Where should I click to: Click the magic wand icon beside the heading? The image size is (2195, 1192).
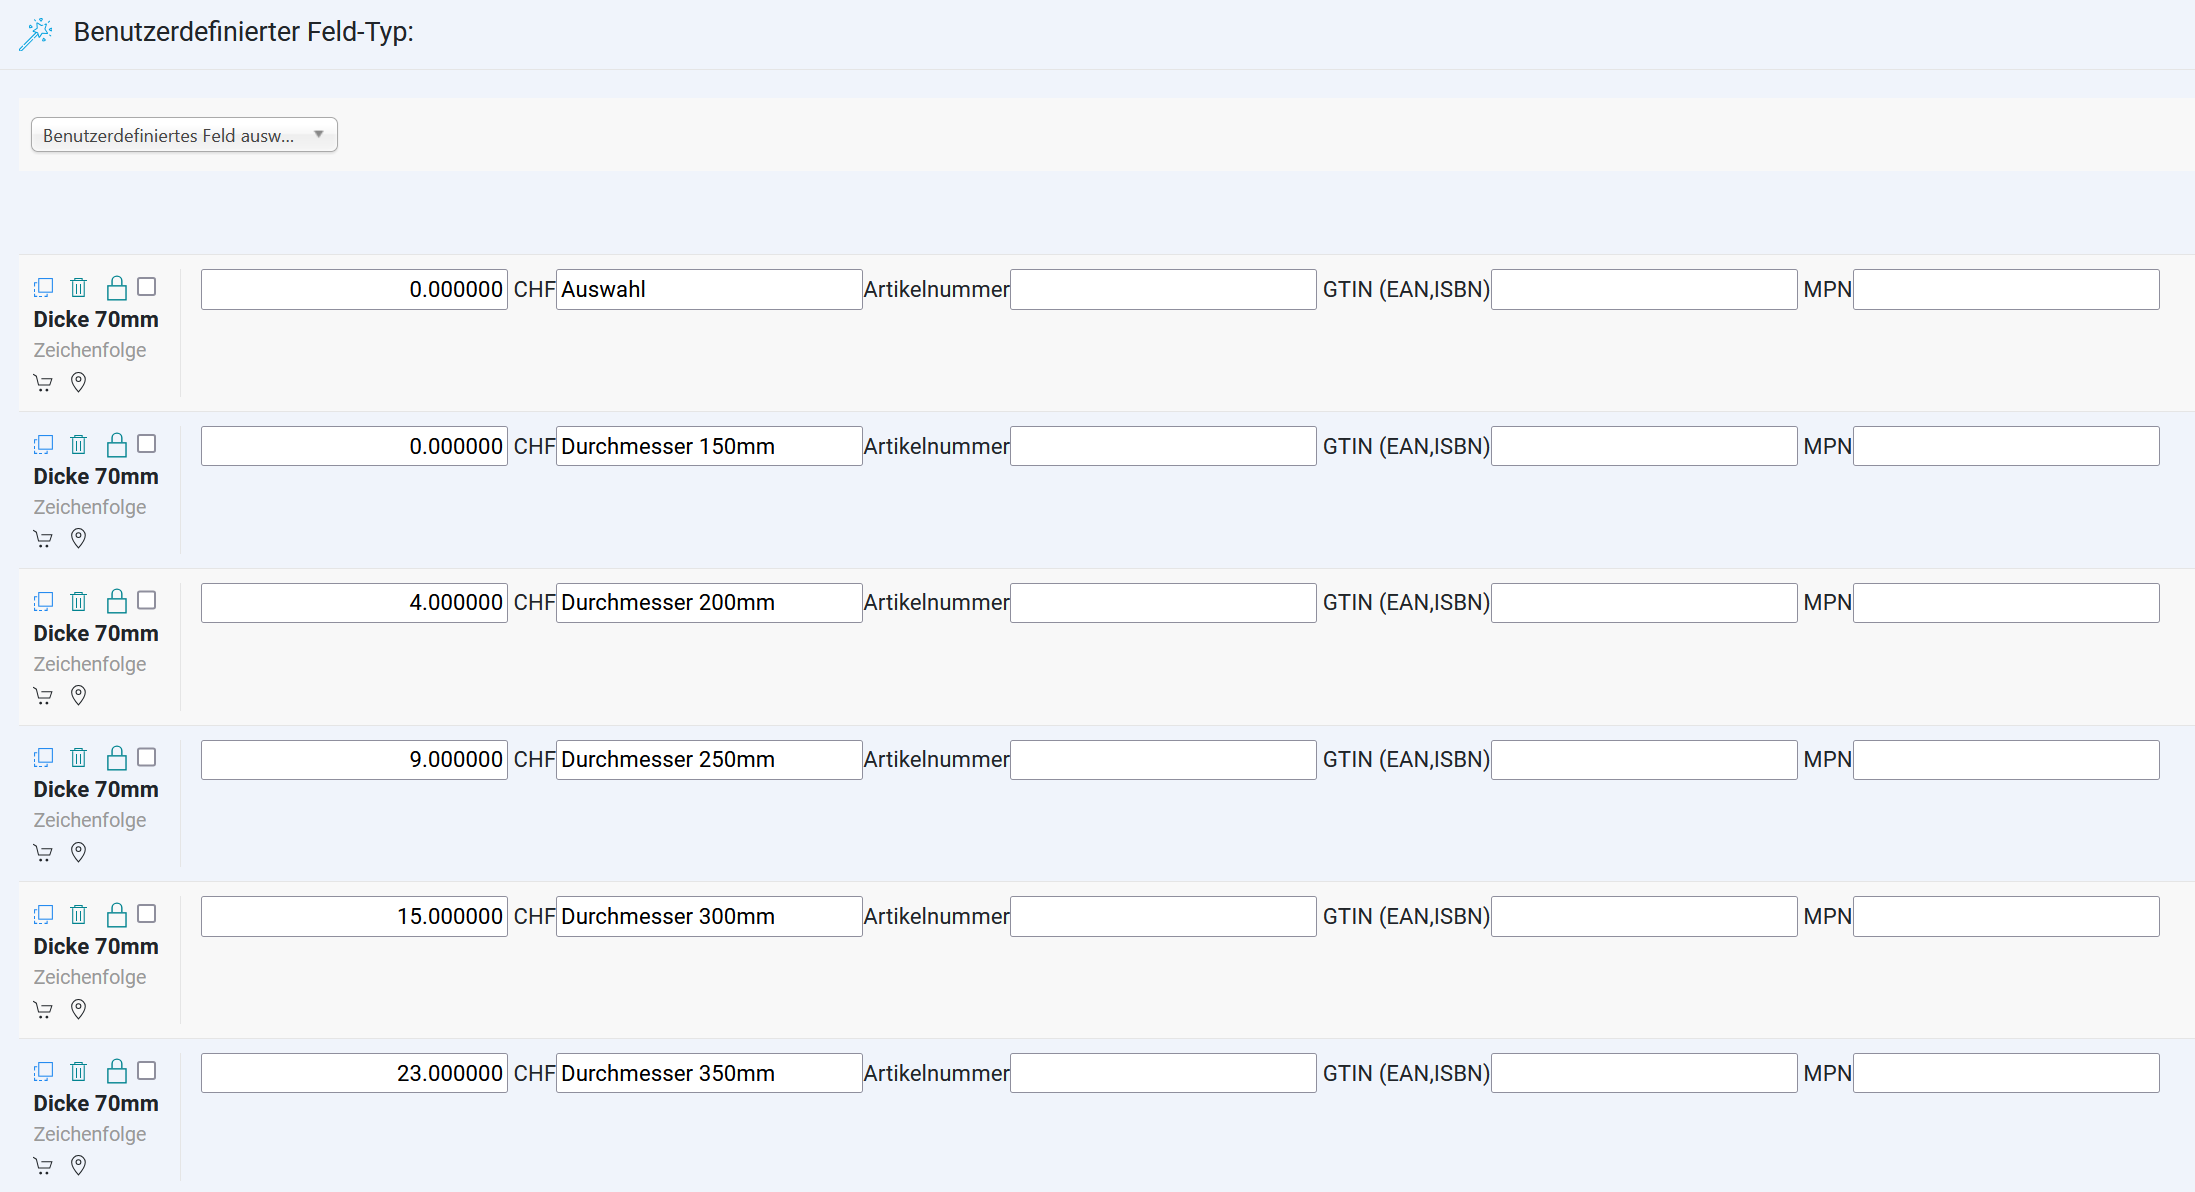[36, 34]
